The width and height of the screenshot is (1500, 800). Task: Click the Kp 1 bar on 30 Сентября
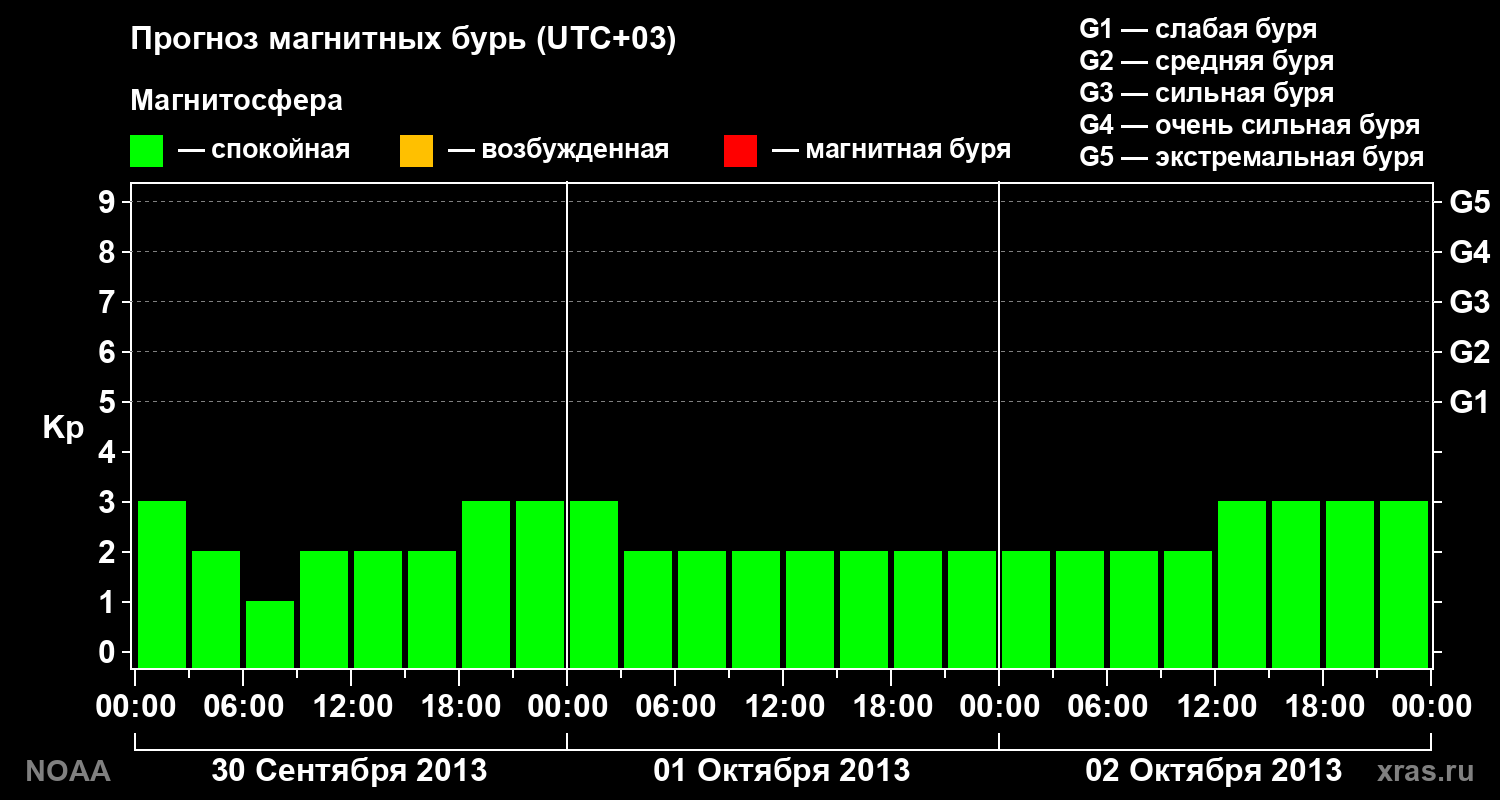(270, 634)
